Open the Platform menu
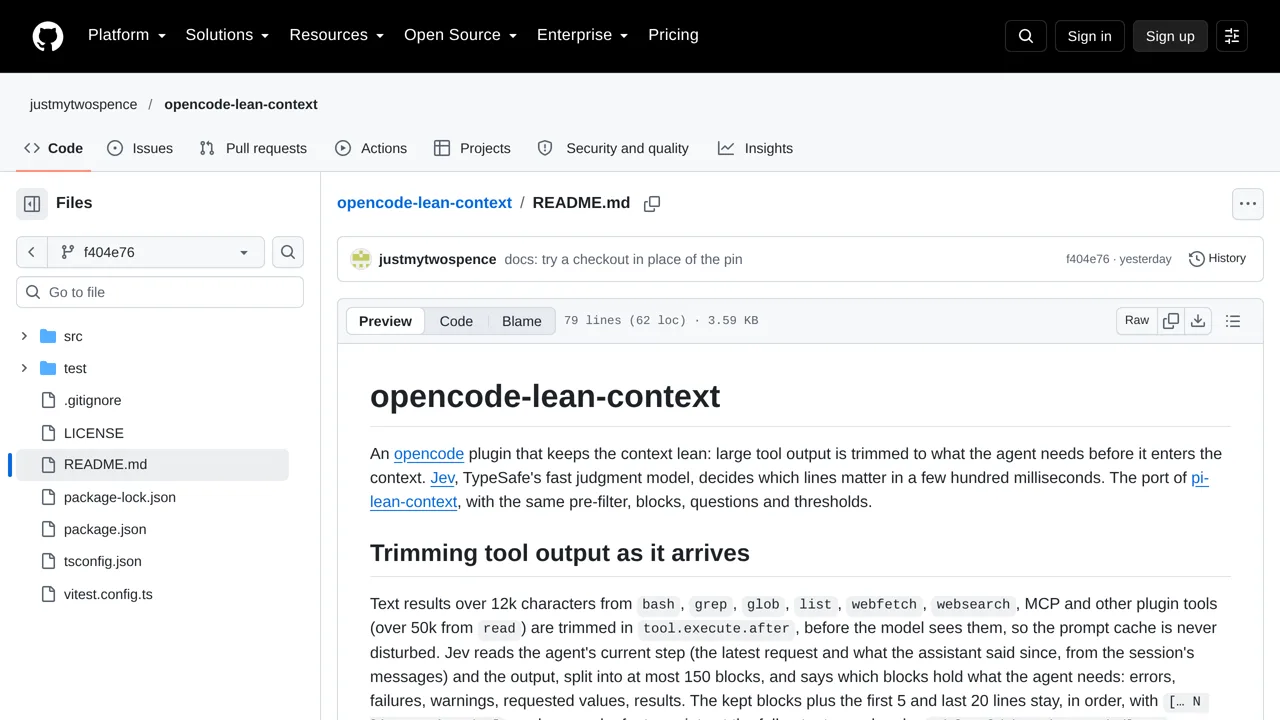 pyautogui.click(x=126, y=35)
